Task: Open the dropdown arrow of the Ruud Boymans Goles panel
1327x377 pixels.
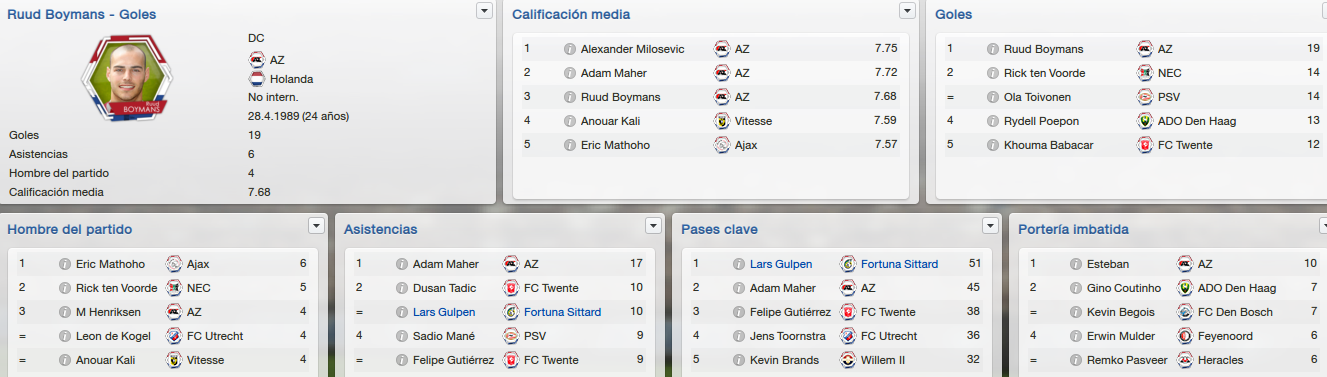Action: point(484,10)
